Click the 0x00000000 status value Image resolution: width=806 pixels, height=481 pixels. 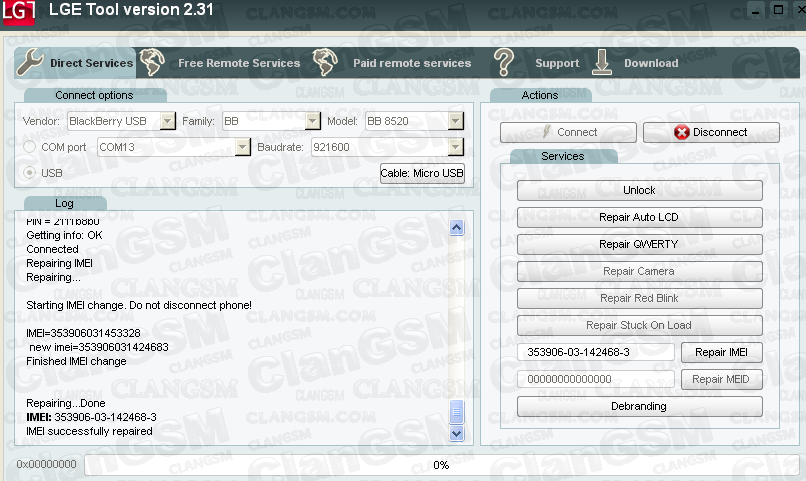(46, 465)
